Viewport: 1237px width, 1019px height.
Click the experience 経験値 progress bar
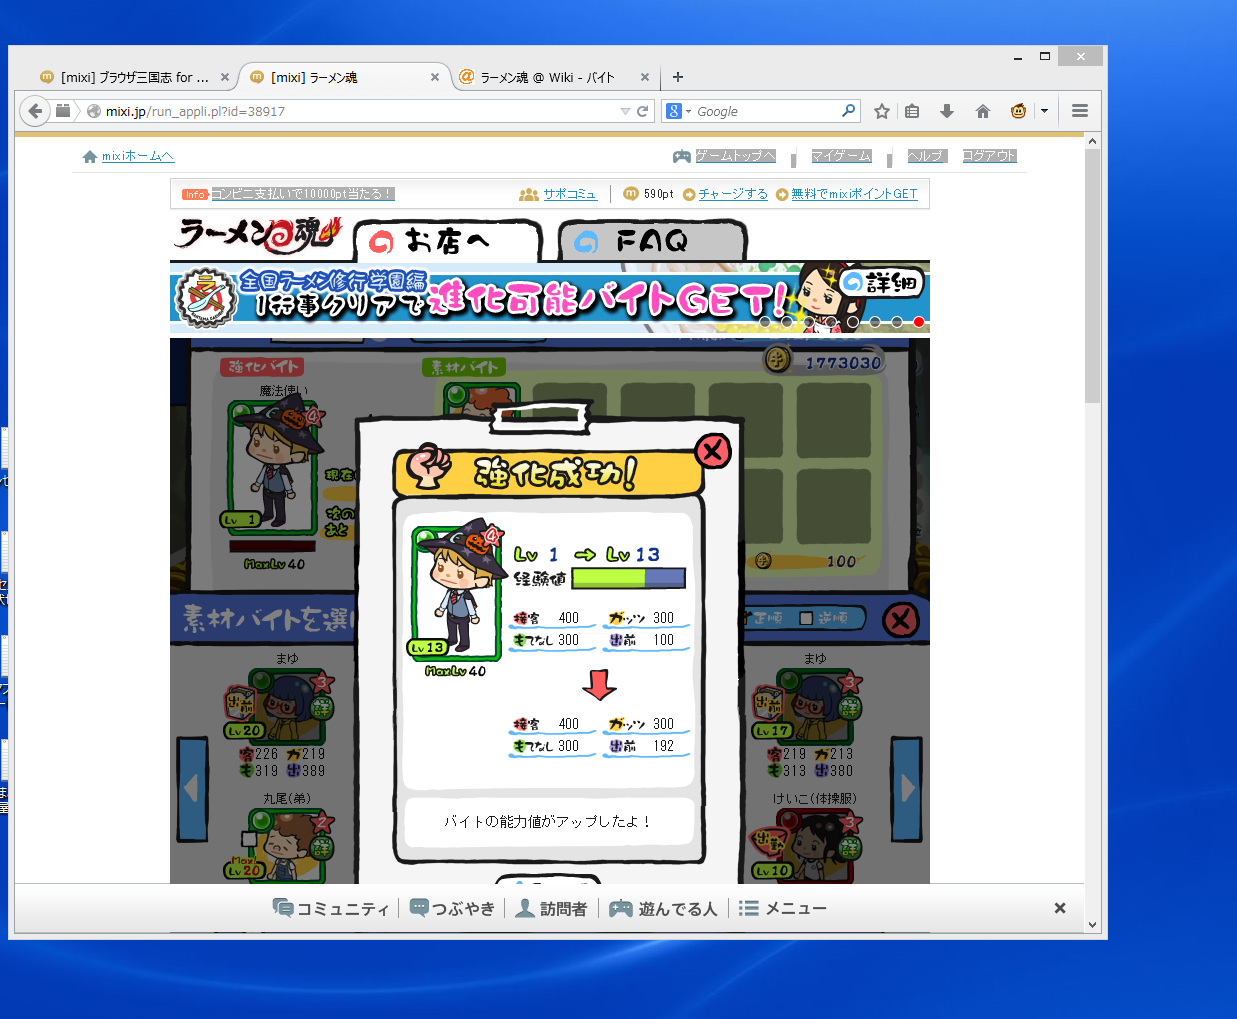coord(629,578)
